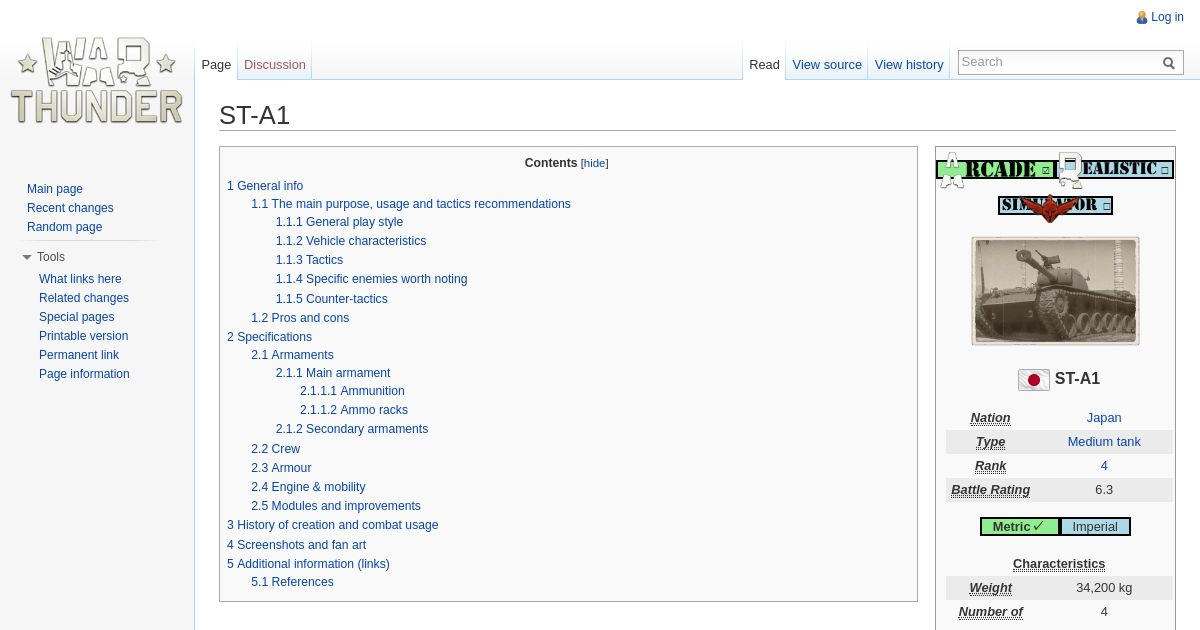1200x630 pixels.
Task: Open the Printable version
Action: tap(84, 336)
